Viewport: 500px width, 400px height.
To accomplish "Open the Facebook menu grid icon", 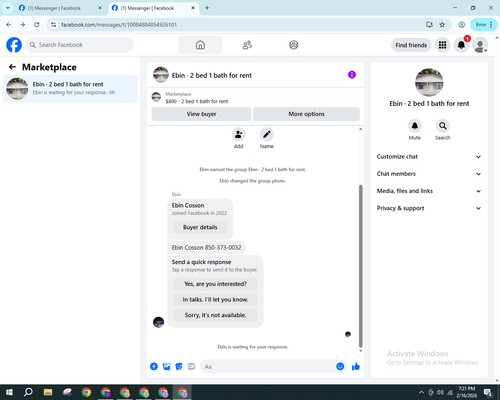I will click(x=442, y=45).
